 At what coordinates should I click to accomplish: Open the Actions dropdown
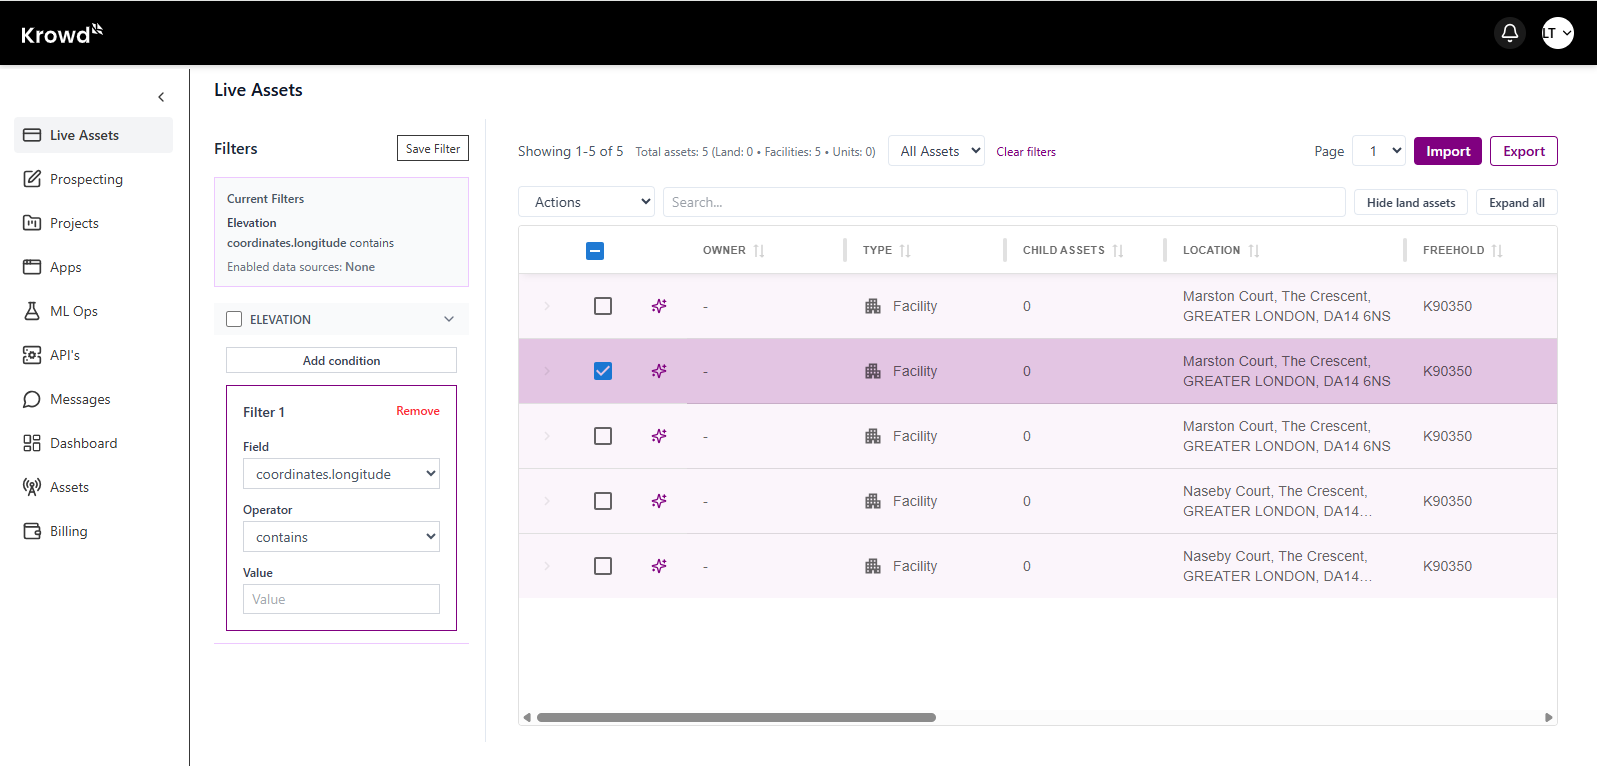coord(586,202)
